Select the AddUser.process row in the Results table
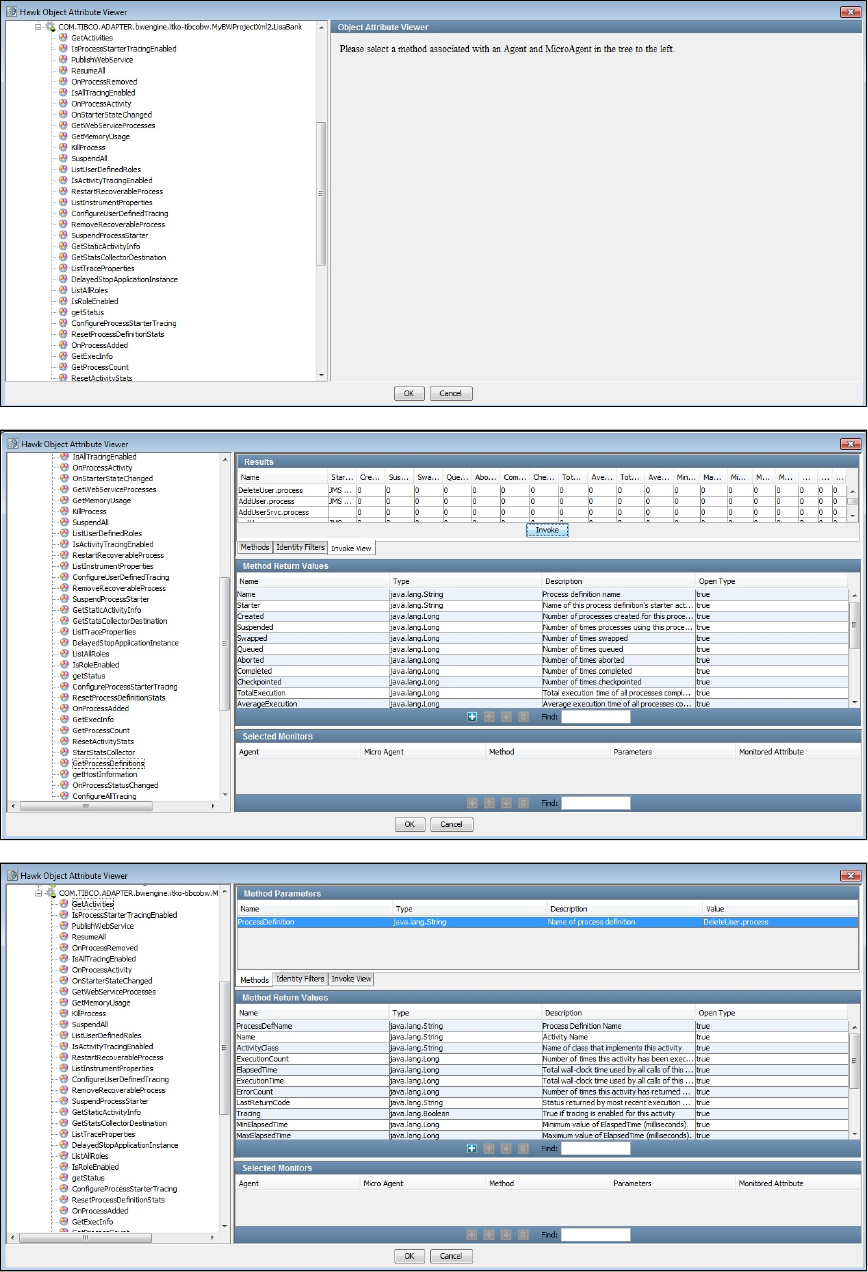The image size is (868, 1272). pyautogui.click(x=542, y=501)
